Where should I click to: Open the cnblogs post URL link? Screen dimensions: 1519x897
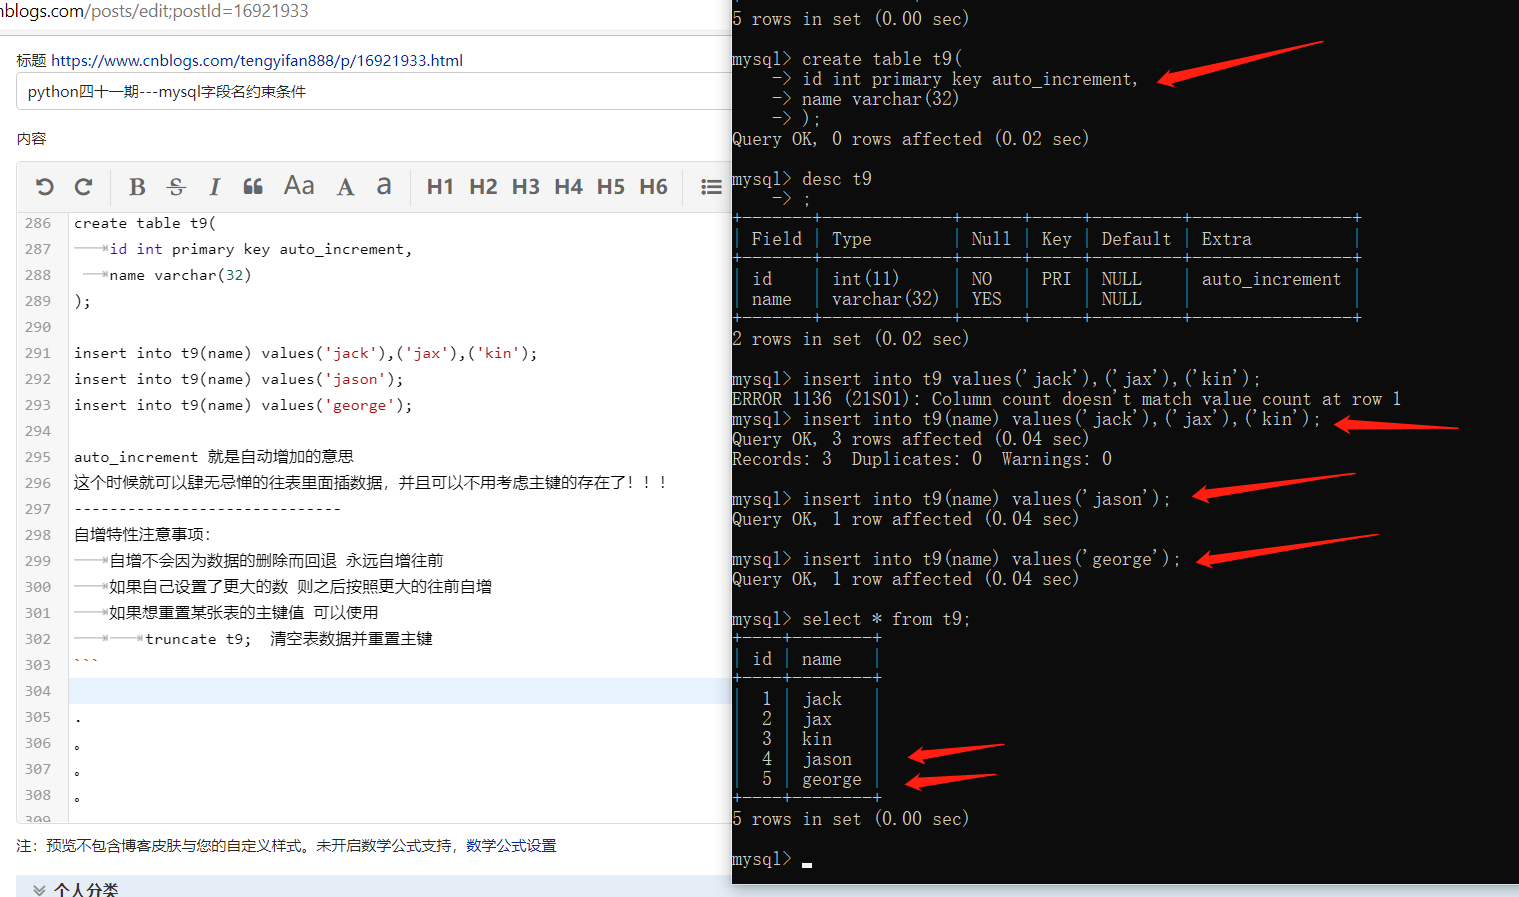coord(257,60)
